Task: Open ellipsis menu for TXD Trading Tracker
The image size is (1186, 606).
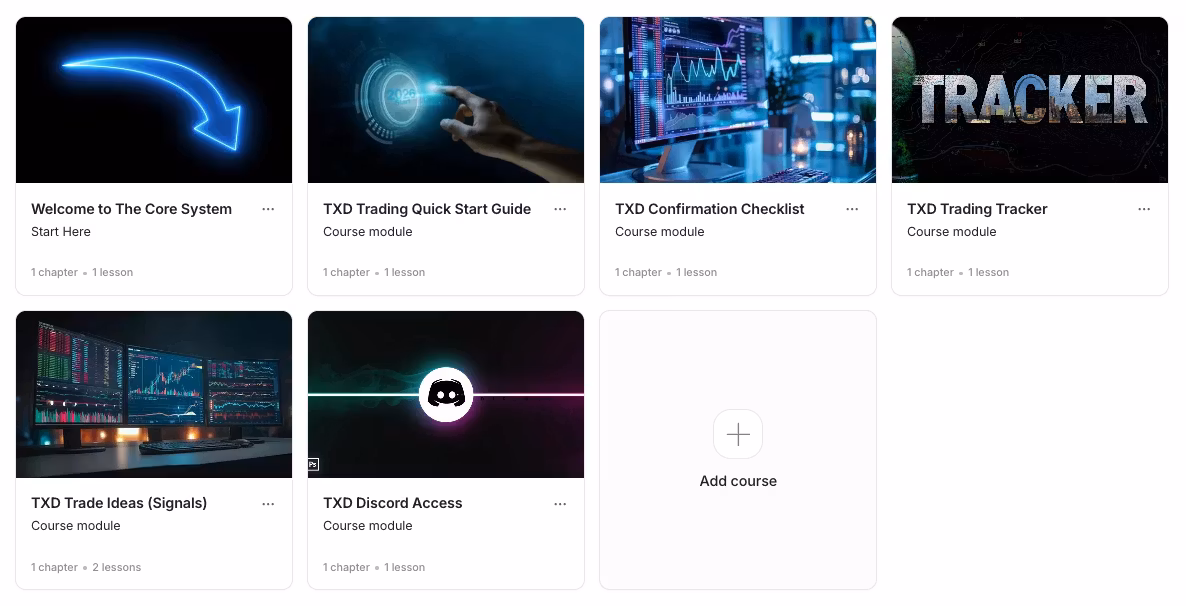Action: [x=1144, y=210]
